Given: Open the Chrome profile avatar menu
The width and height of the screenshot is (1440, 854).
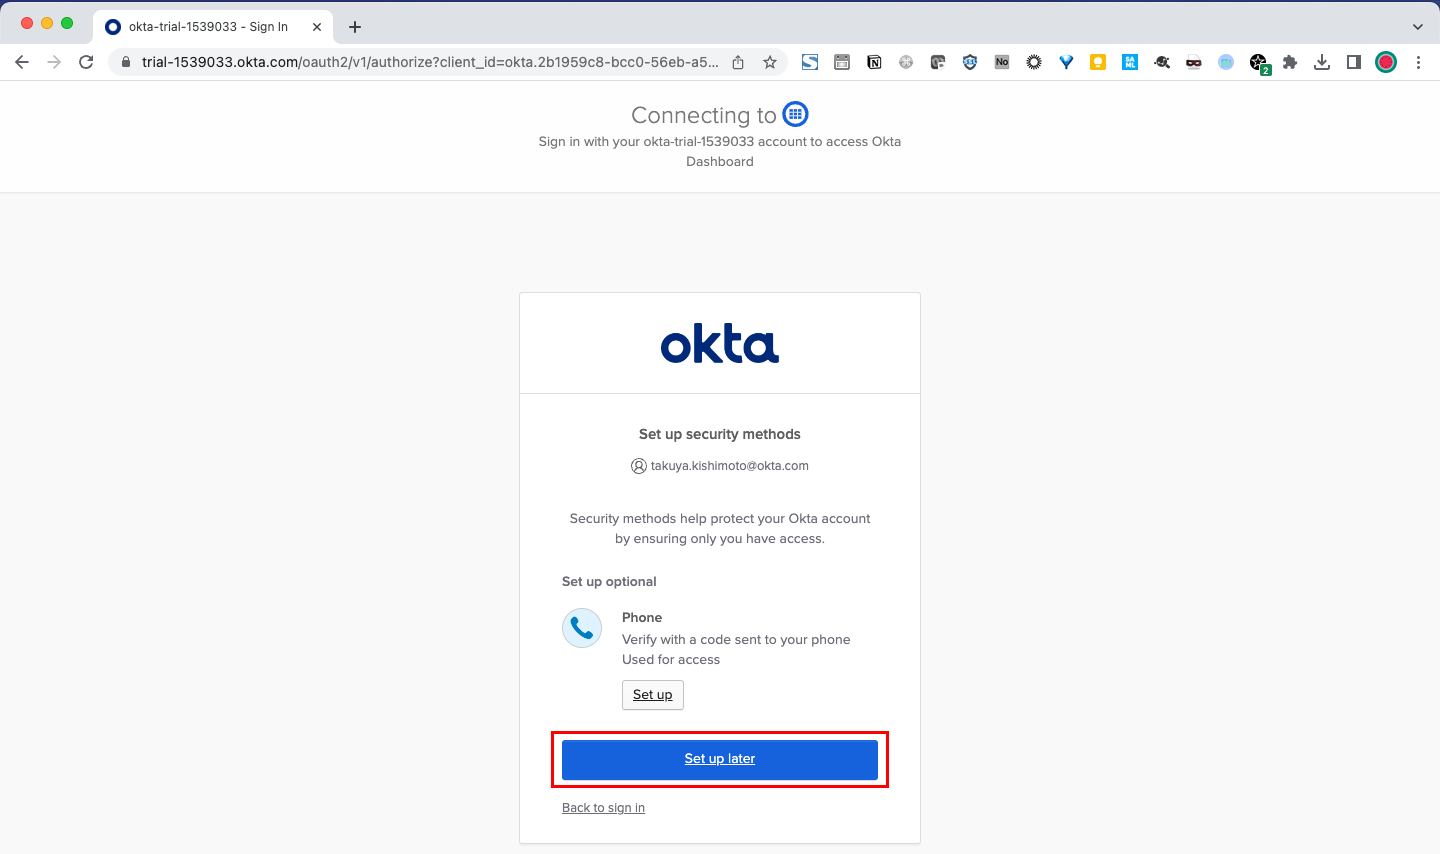Looking at the screenshot, I should (1386, 62).
